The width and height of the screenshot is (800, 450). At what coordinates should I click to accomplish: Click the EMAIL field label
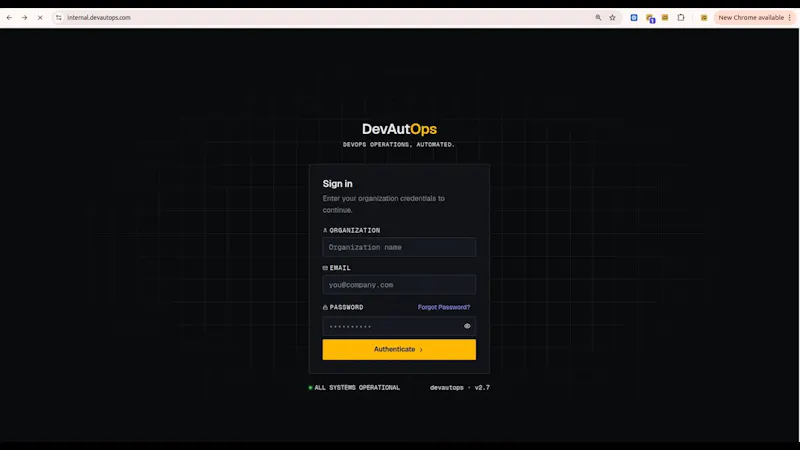coord(340,268)
